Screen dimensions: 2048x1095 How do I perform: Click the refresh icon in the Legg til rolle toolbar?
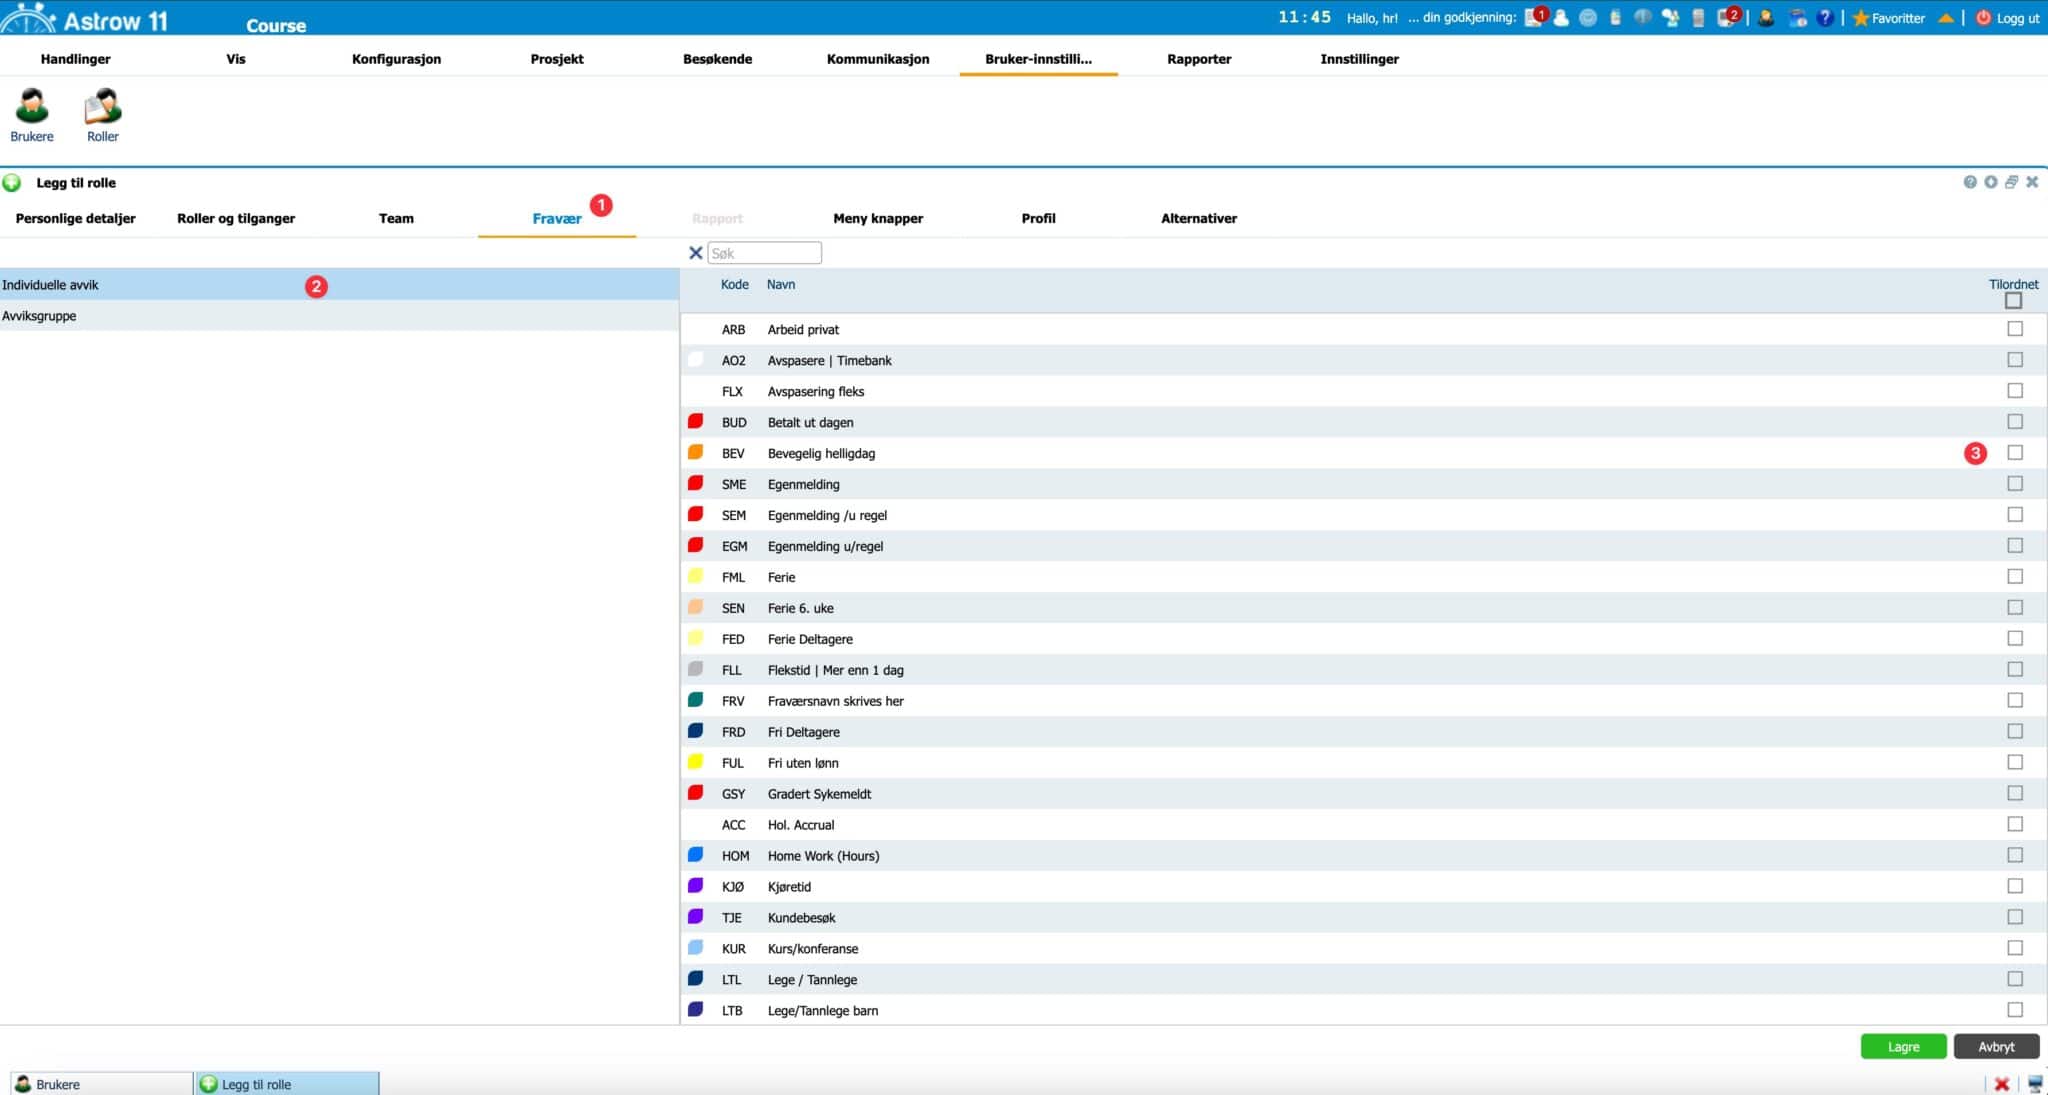pos(1990,182)
